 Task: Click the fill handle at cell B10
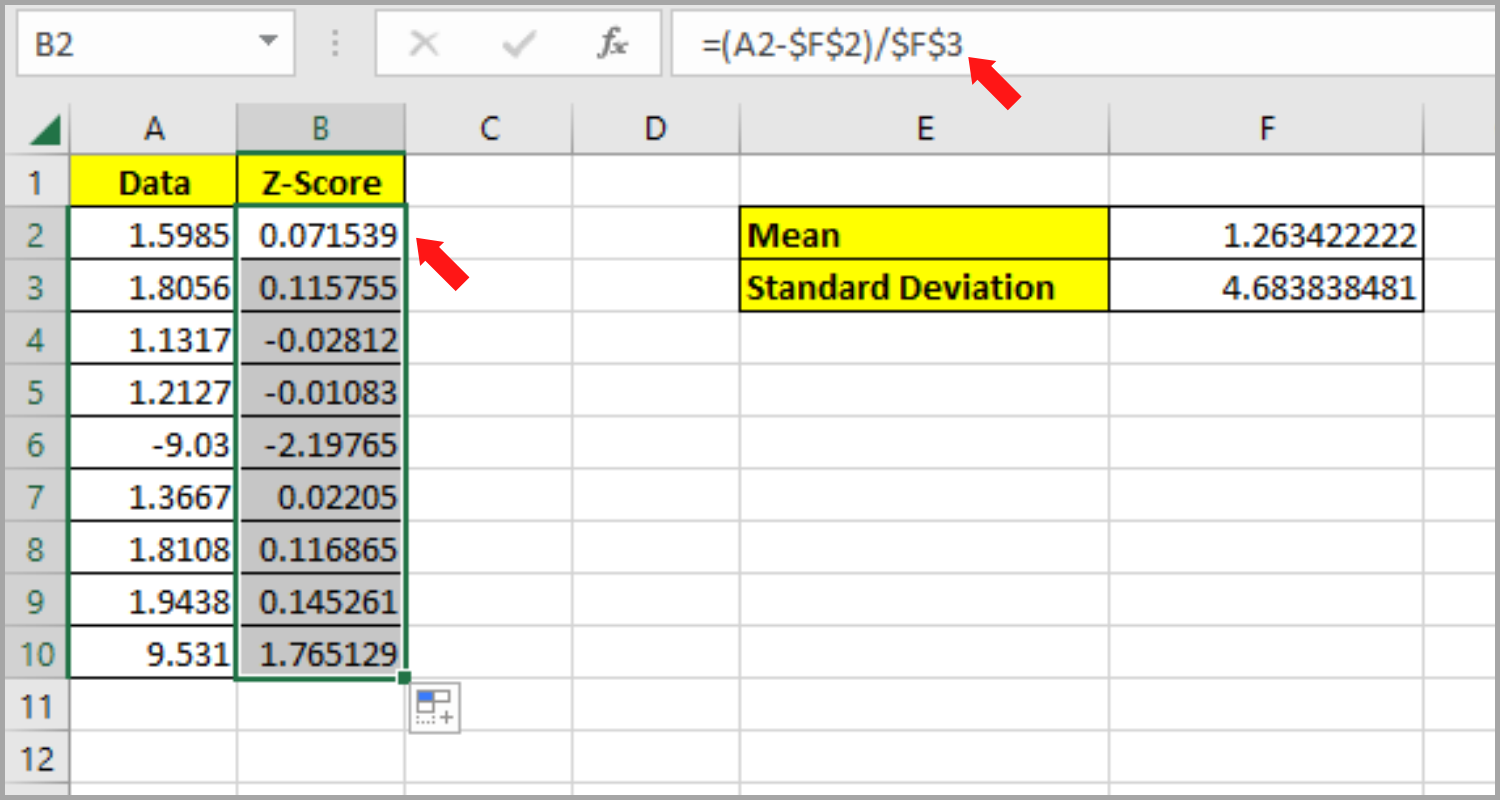[403, 677]
